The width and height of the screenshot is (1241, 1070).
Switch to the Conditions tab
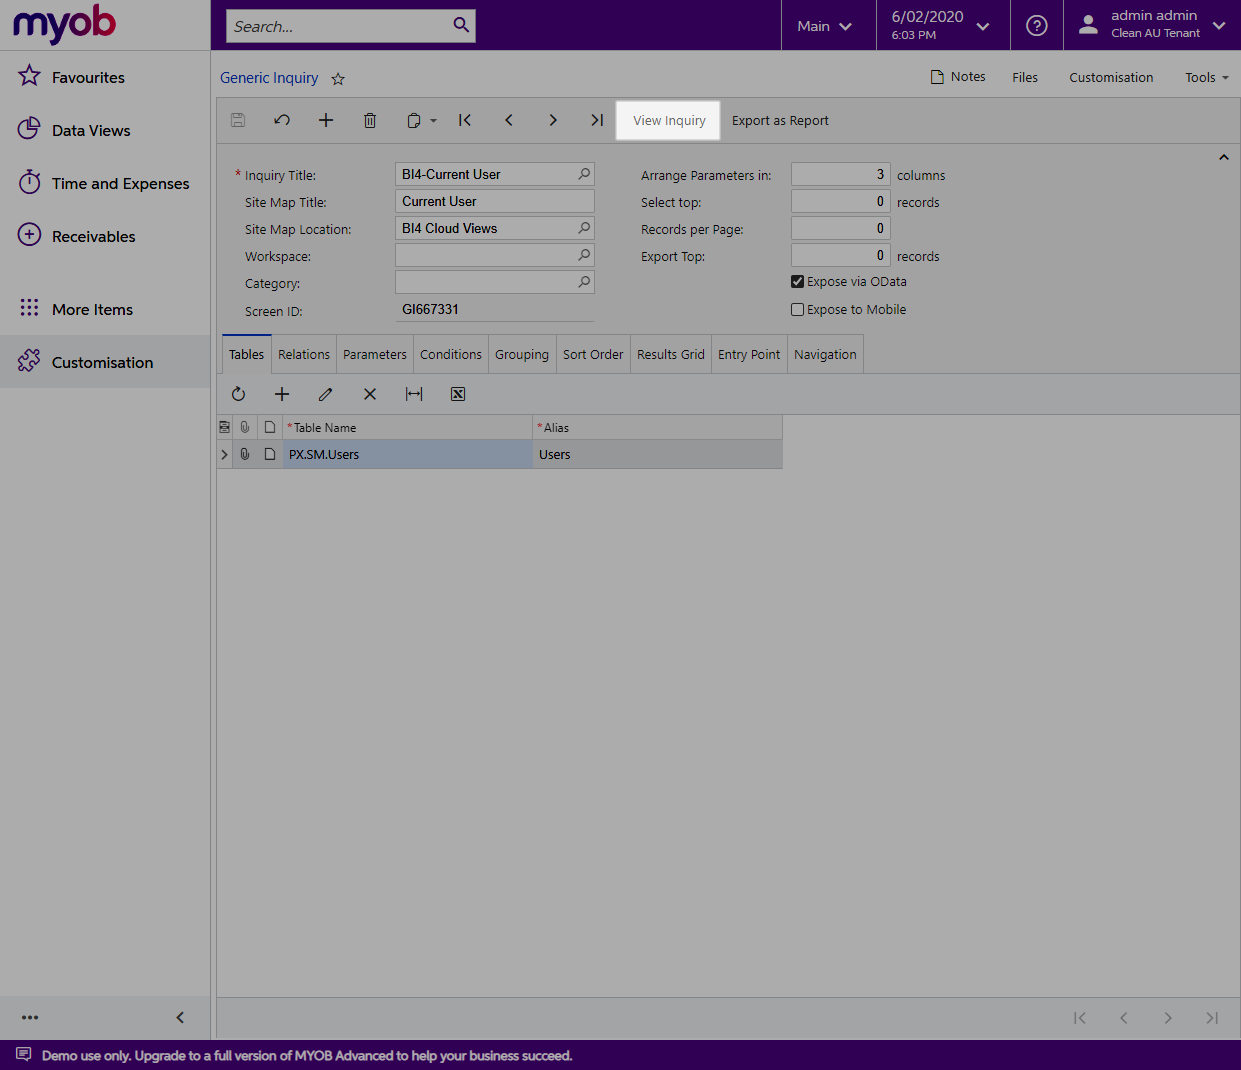point(451,354)
